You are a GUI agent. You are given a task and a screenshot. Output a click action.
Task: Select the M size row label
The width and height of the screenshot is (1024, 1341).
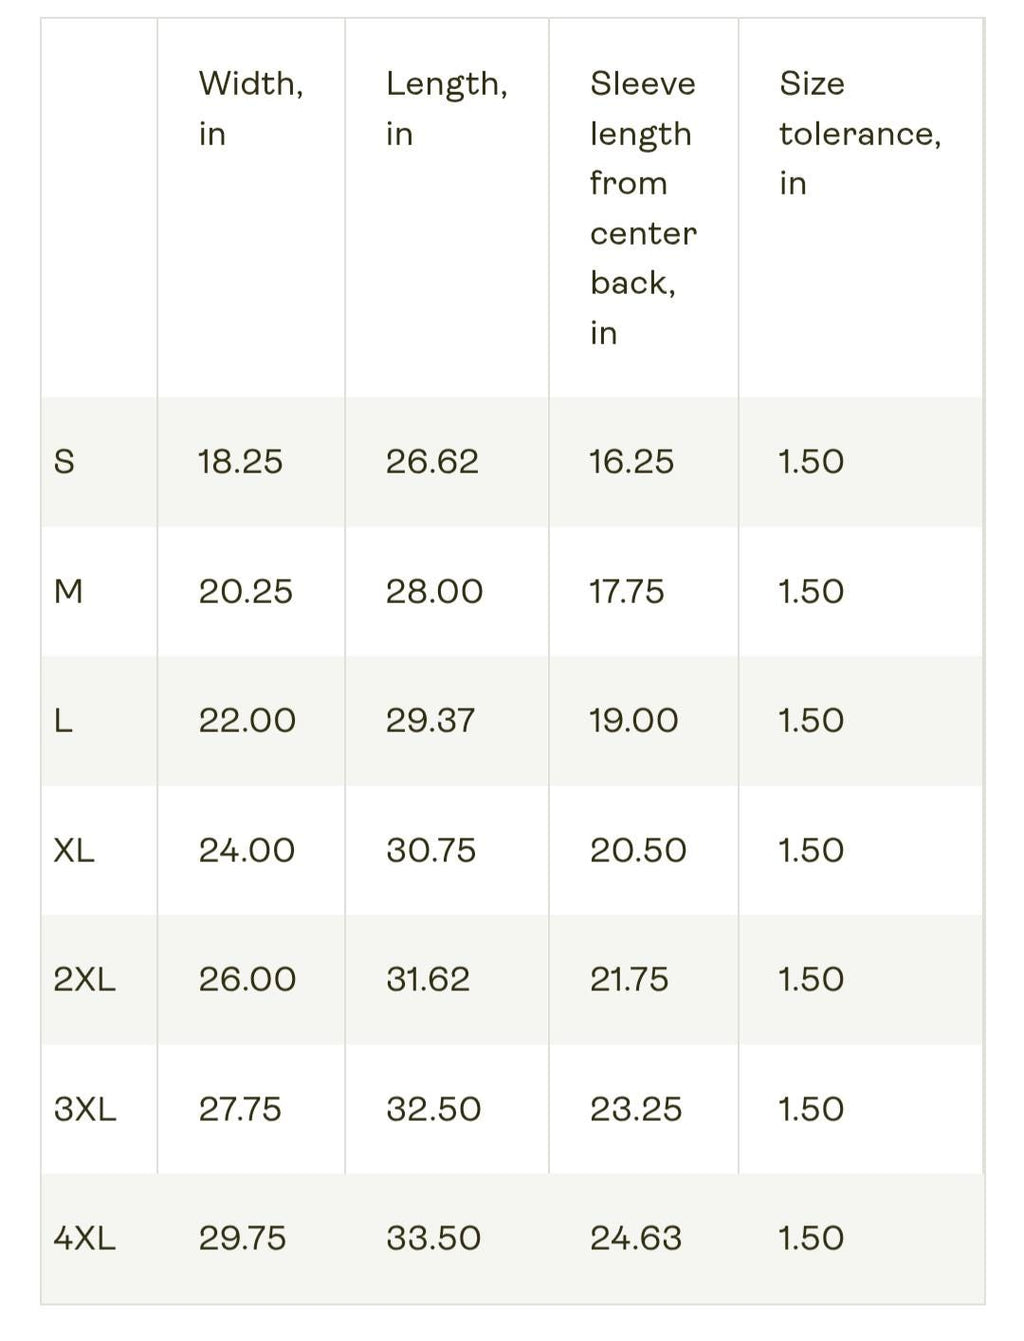68,592
